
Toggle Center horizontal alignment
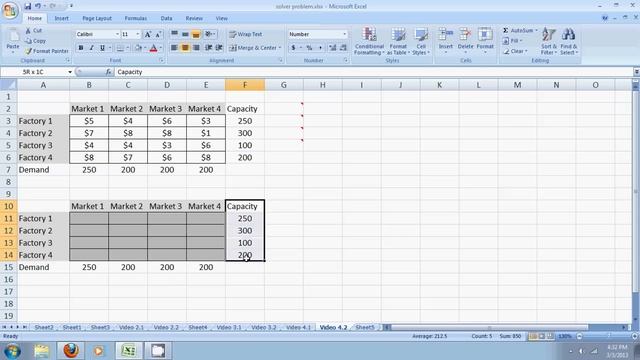[185, 48]
